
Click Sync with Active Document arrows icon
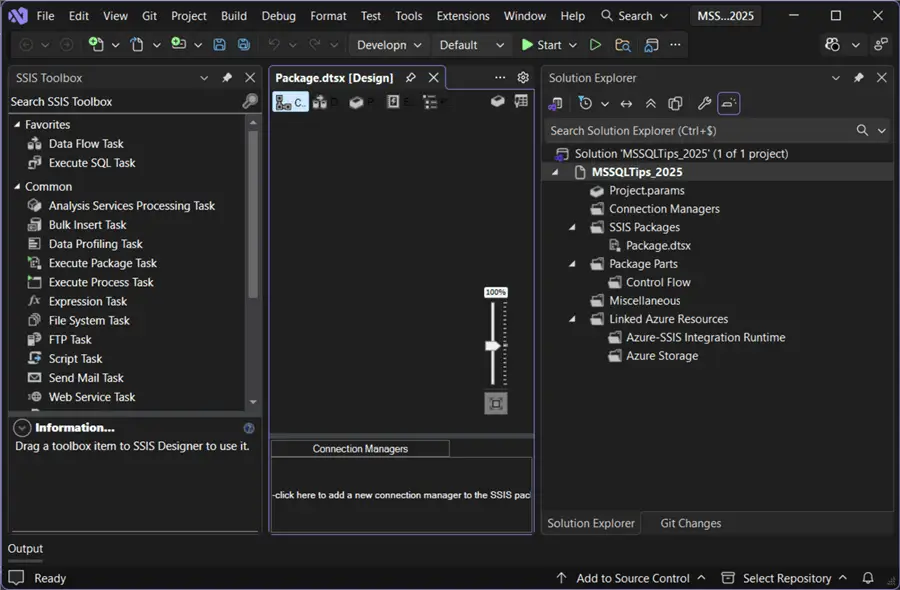tap(626, 103)
